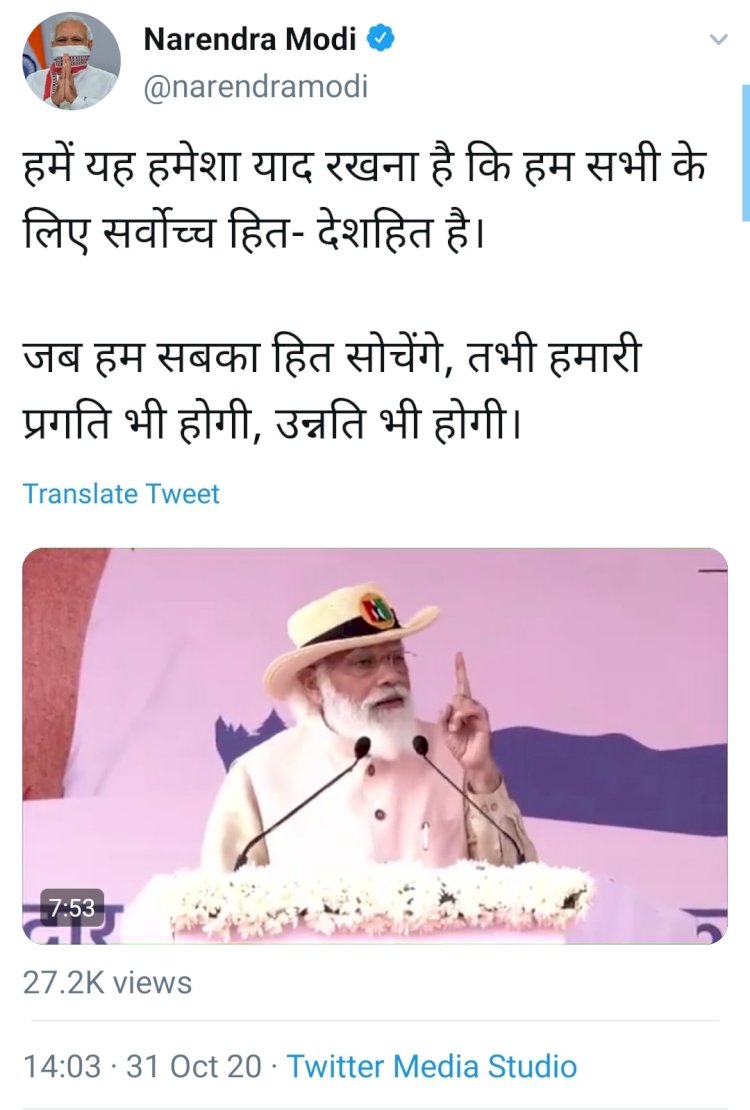Play the speech video thumbnail

tap(375, 745)
